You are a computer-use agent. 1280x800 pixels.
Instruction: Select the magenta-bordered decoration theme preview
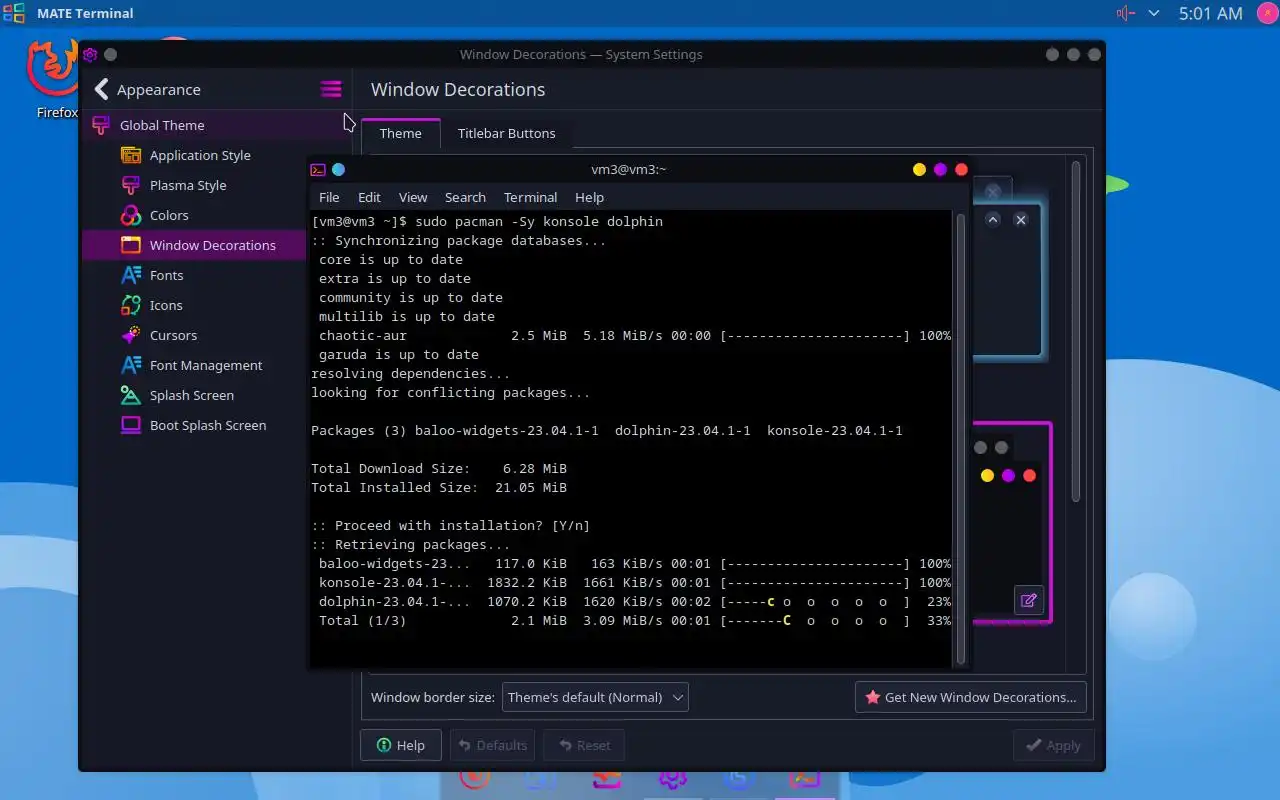[1011, 523]
